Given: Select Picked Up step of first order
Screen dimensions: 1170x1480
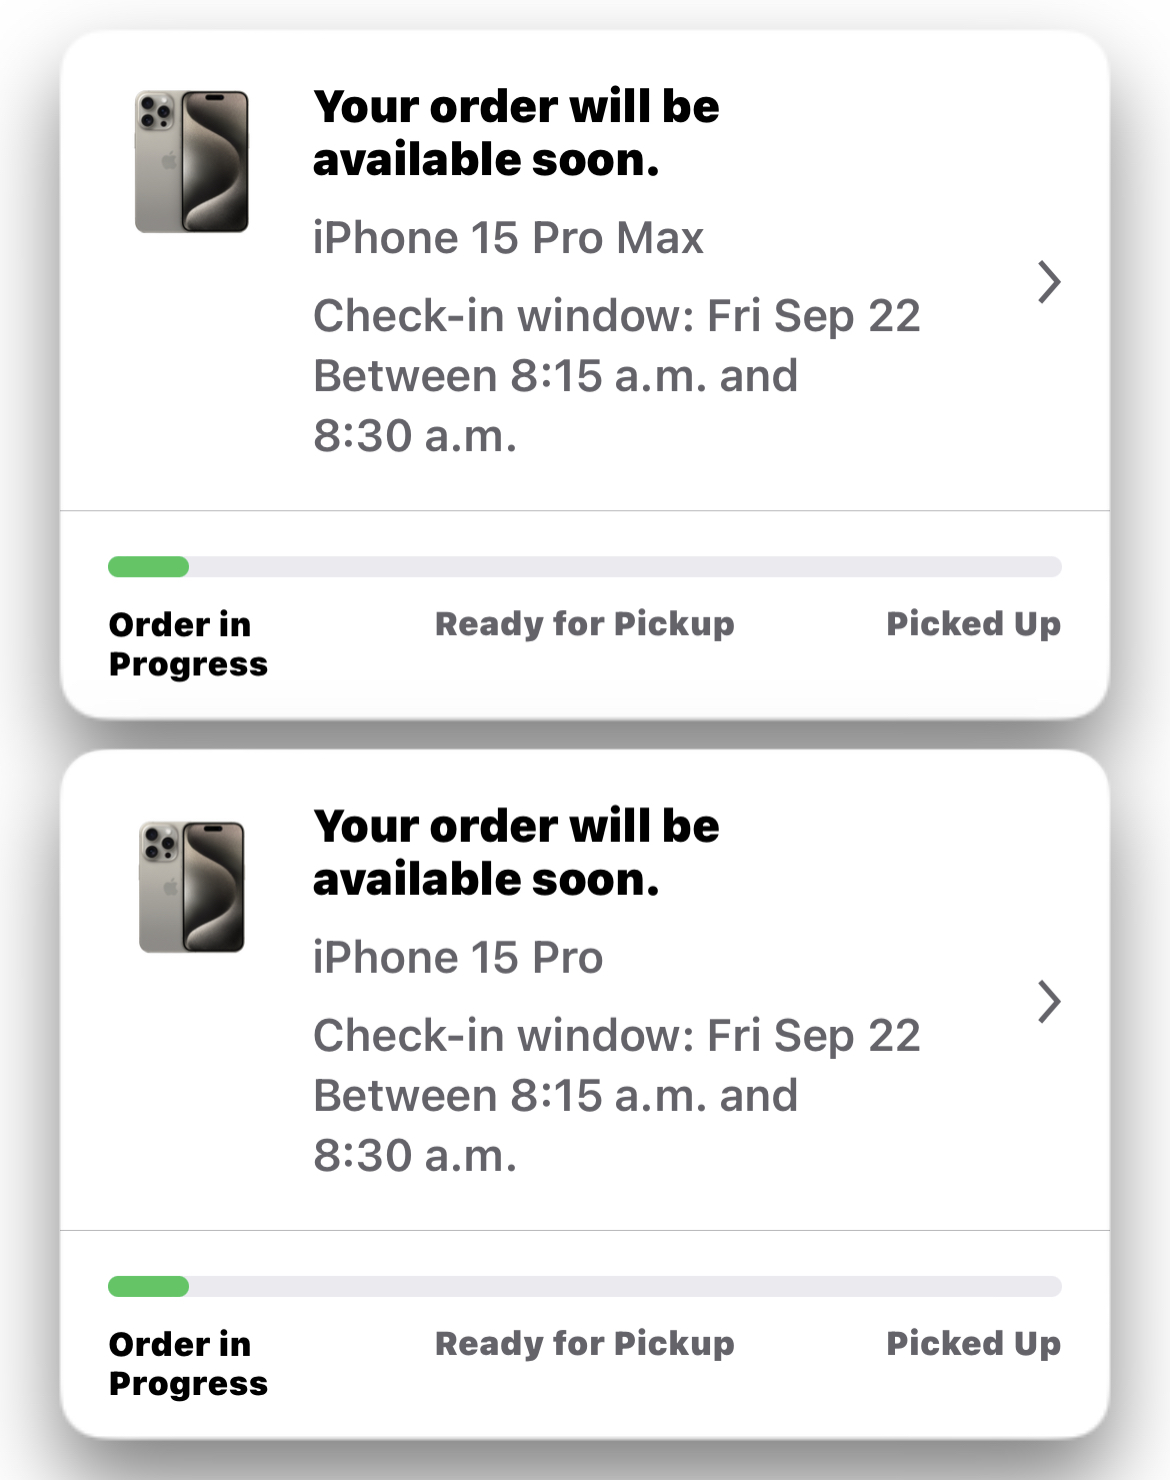Looking at the screenshot, I should click(x=974, y=624).
